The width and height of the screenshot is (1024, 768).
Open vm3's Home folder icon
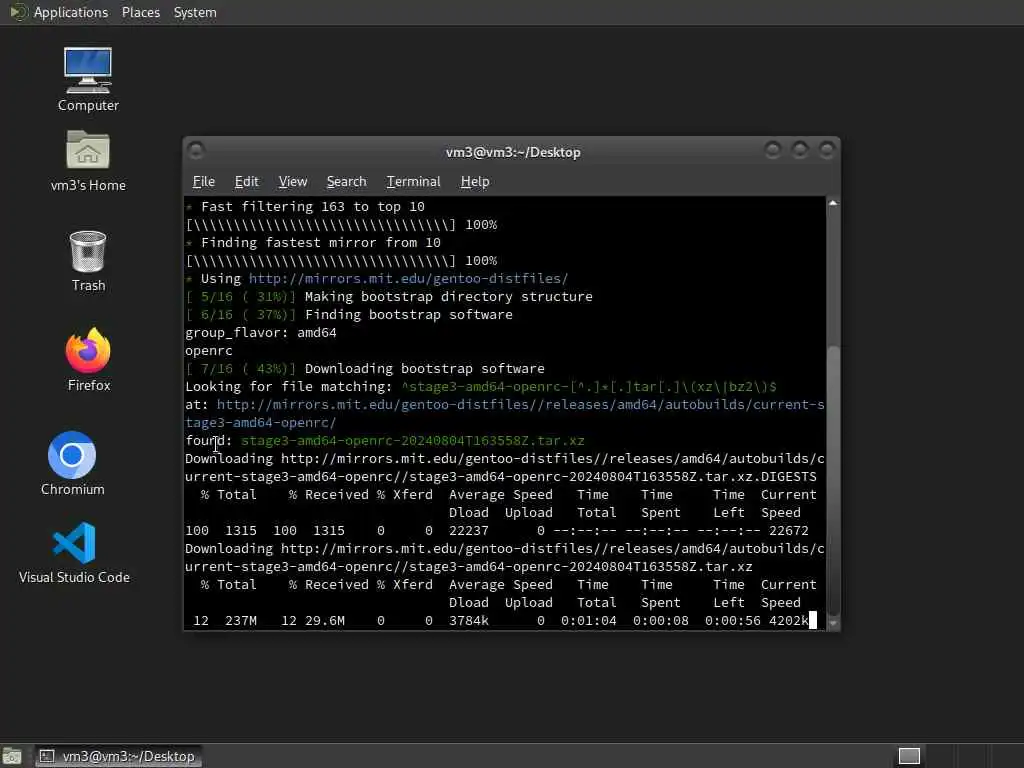click(88, 160)
